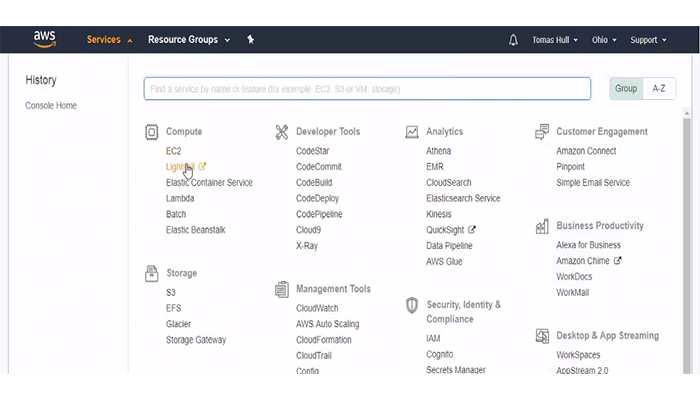The width and height of the screenshot is (700, 400).
Task: Switch to A-Z view
Action: click(659, 88)
